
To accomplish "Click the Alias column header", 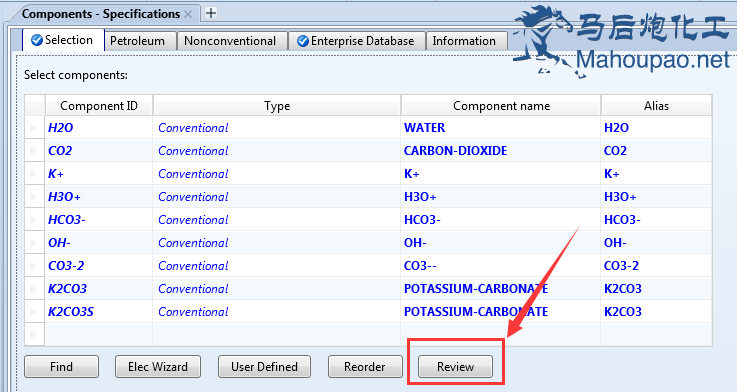I will 656,106.
